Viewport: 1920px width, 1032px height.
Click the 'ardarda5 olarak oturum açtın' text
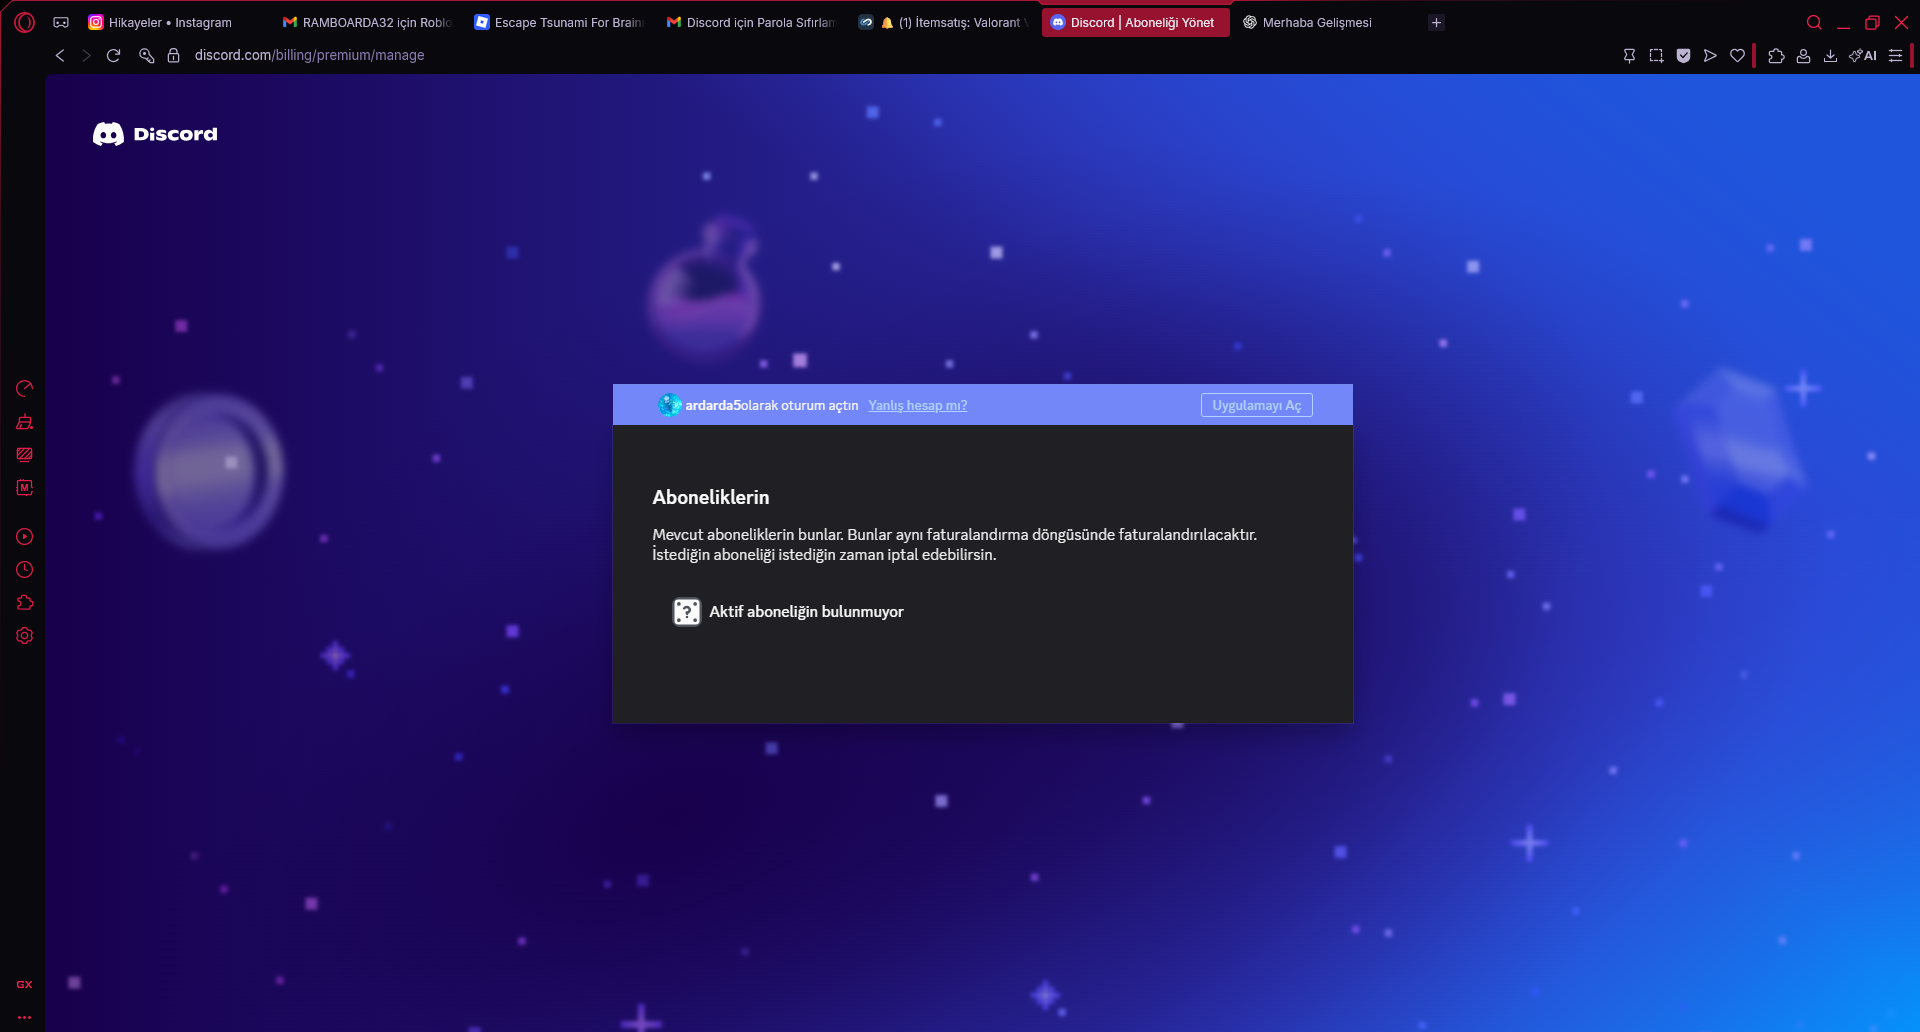(772, 405)
